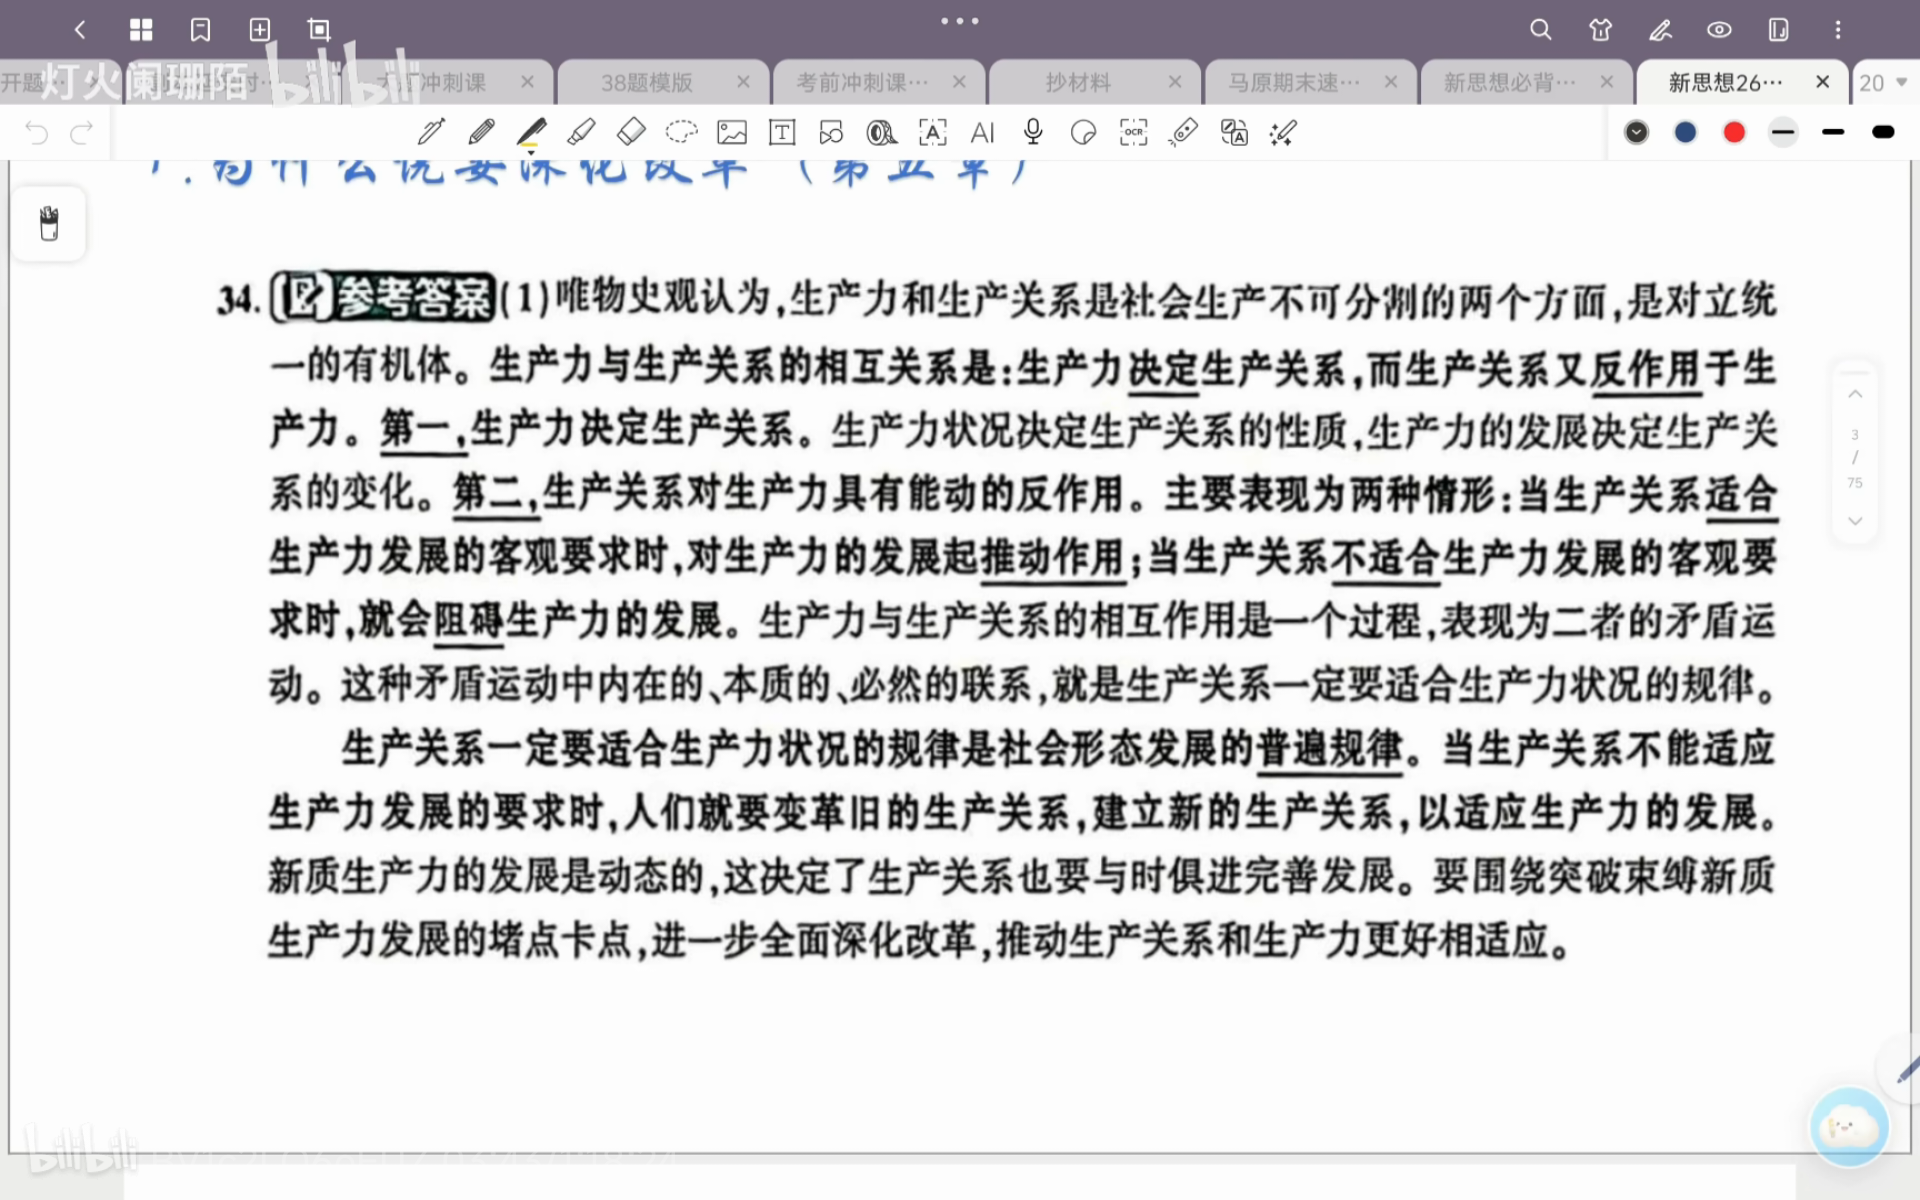Select the highlighter tool
Screen dimensions: 1920x1200
click(x=581, y=132)
